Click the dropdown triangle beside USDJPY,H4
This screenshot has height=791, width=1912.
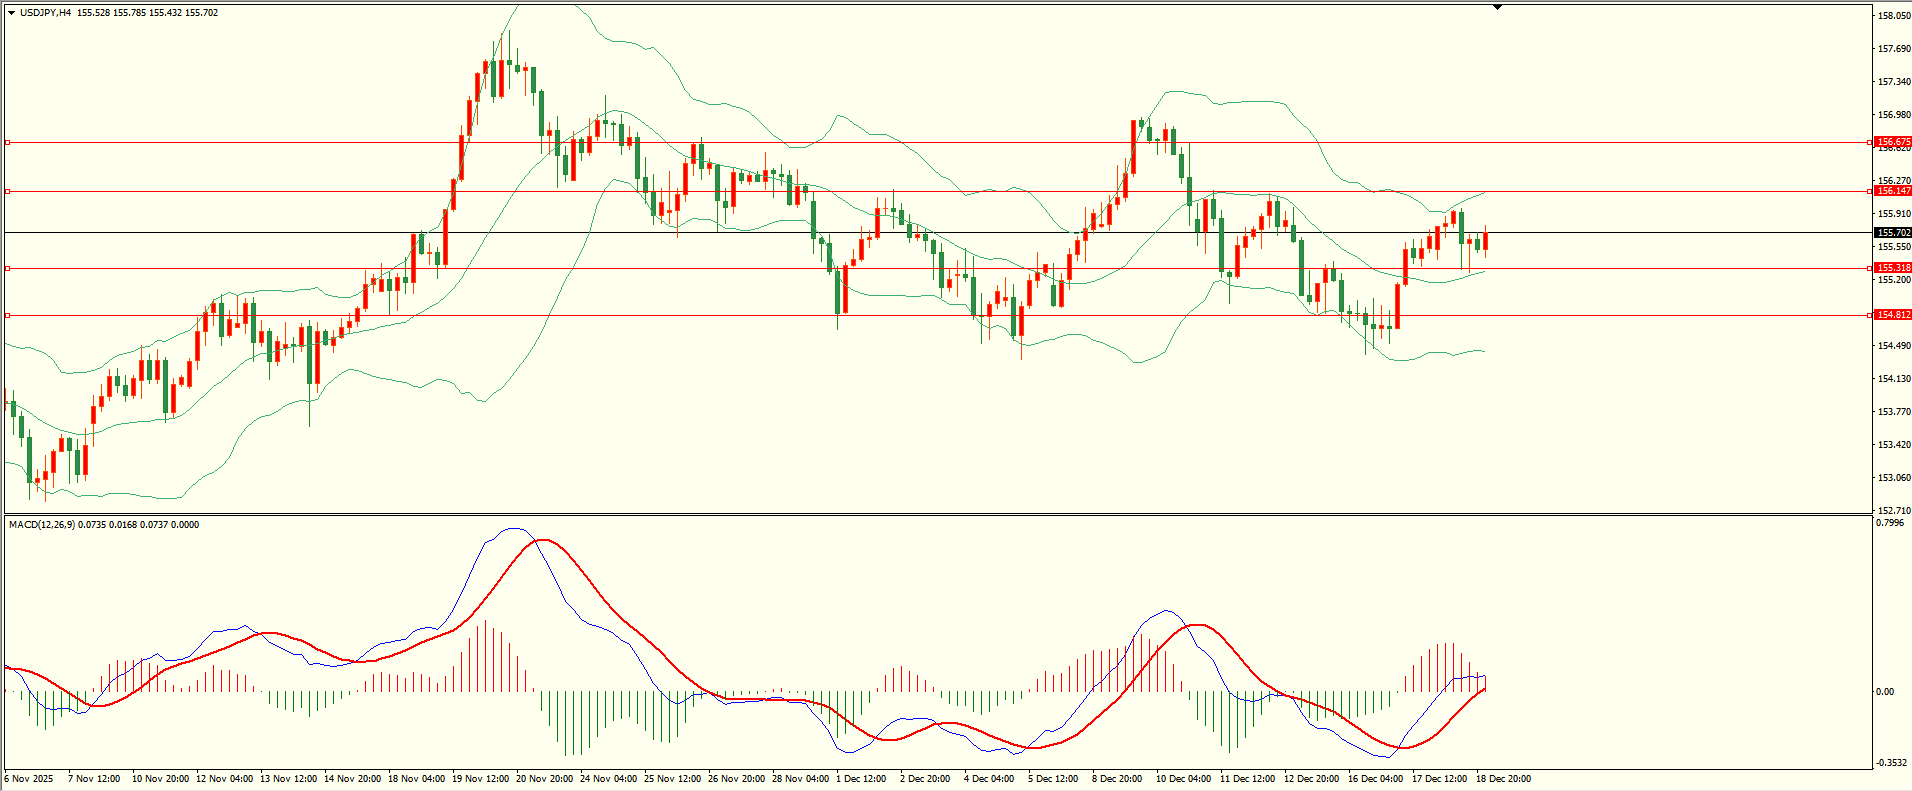coord(11,13)
